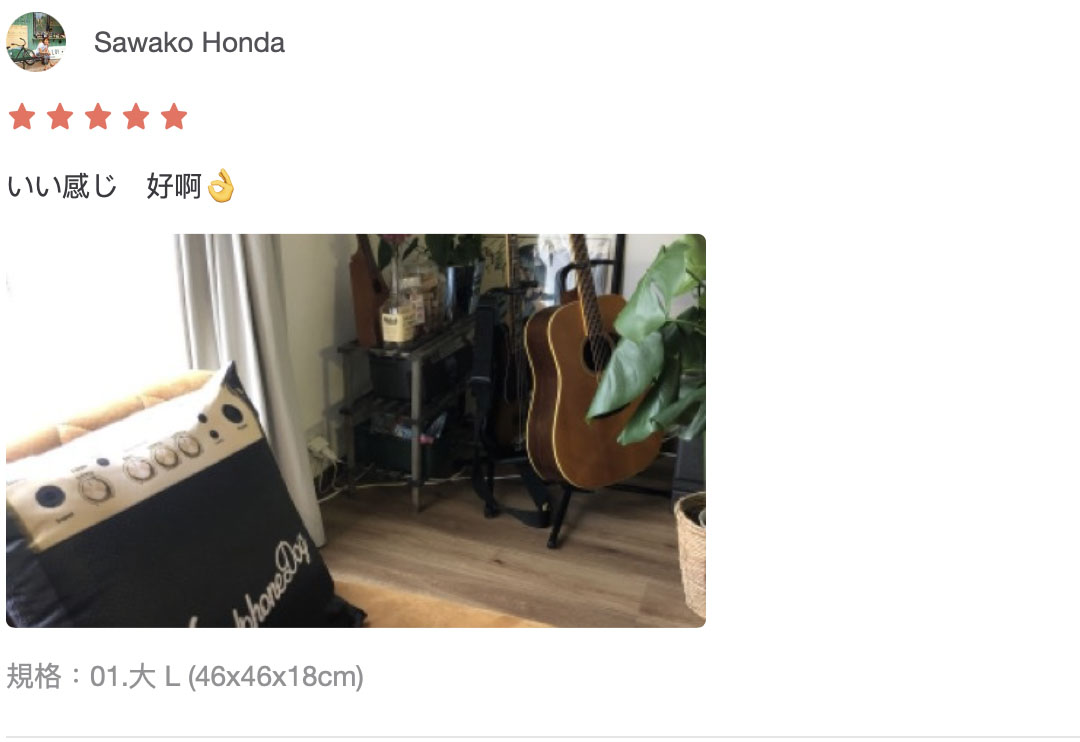The height and width of the screenshot is (742, 1080).
Task: Click the OK hand emoji in the review
Action: coord(221,186)
